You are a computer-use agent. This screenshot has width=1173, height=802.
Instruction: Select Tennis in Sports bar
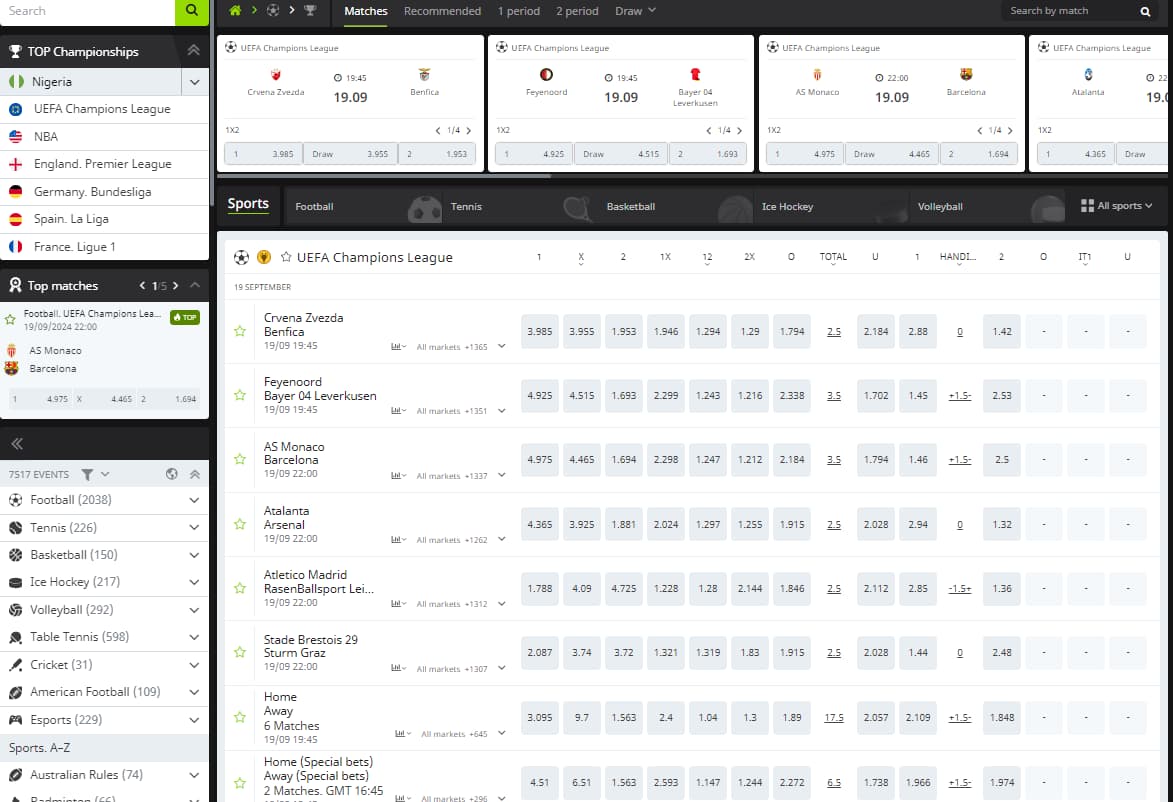[518, 206]
